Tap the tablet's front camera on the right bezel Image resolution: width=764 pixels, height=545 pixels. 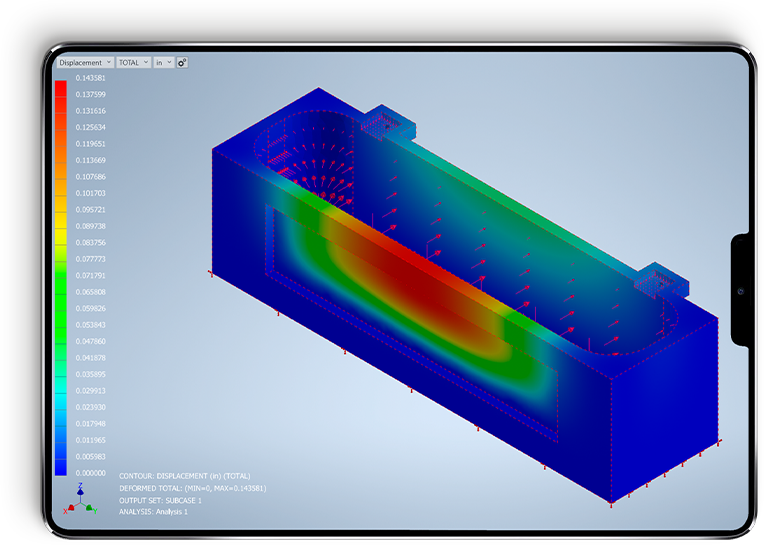point(739,291)
